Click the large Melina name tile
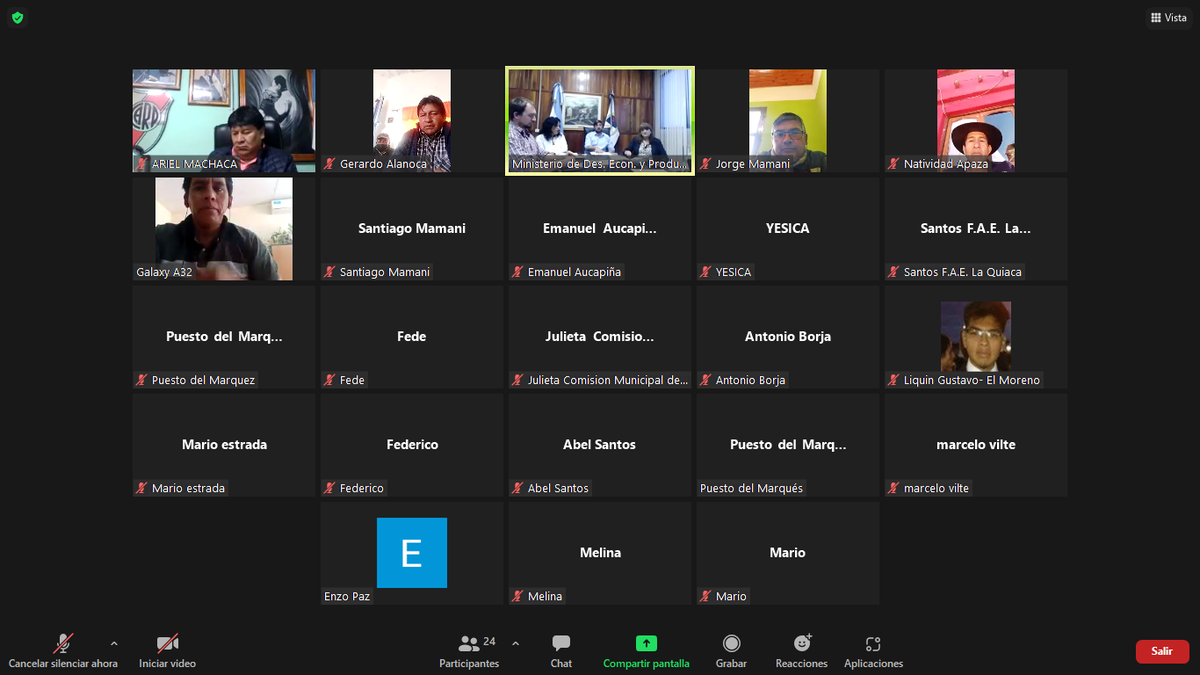 [x=600, y=553]
